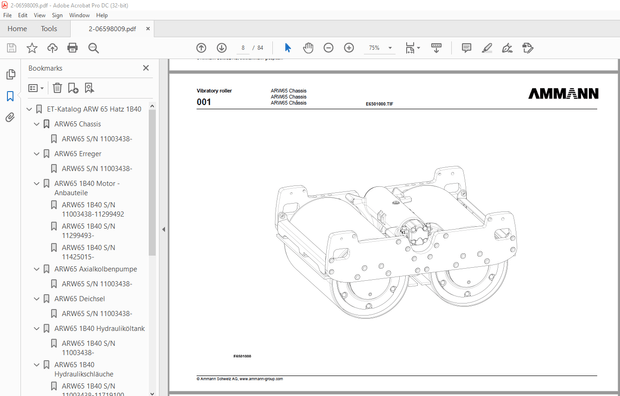Screen dimensions: 620x396
Task: Delete selected bookmark trash icon
Action: point(57,88)
